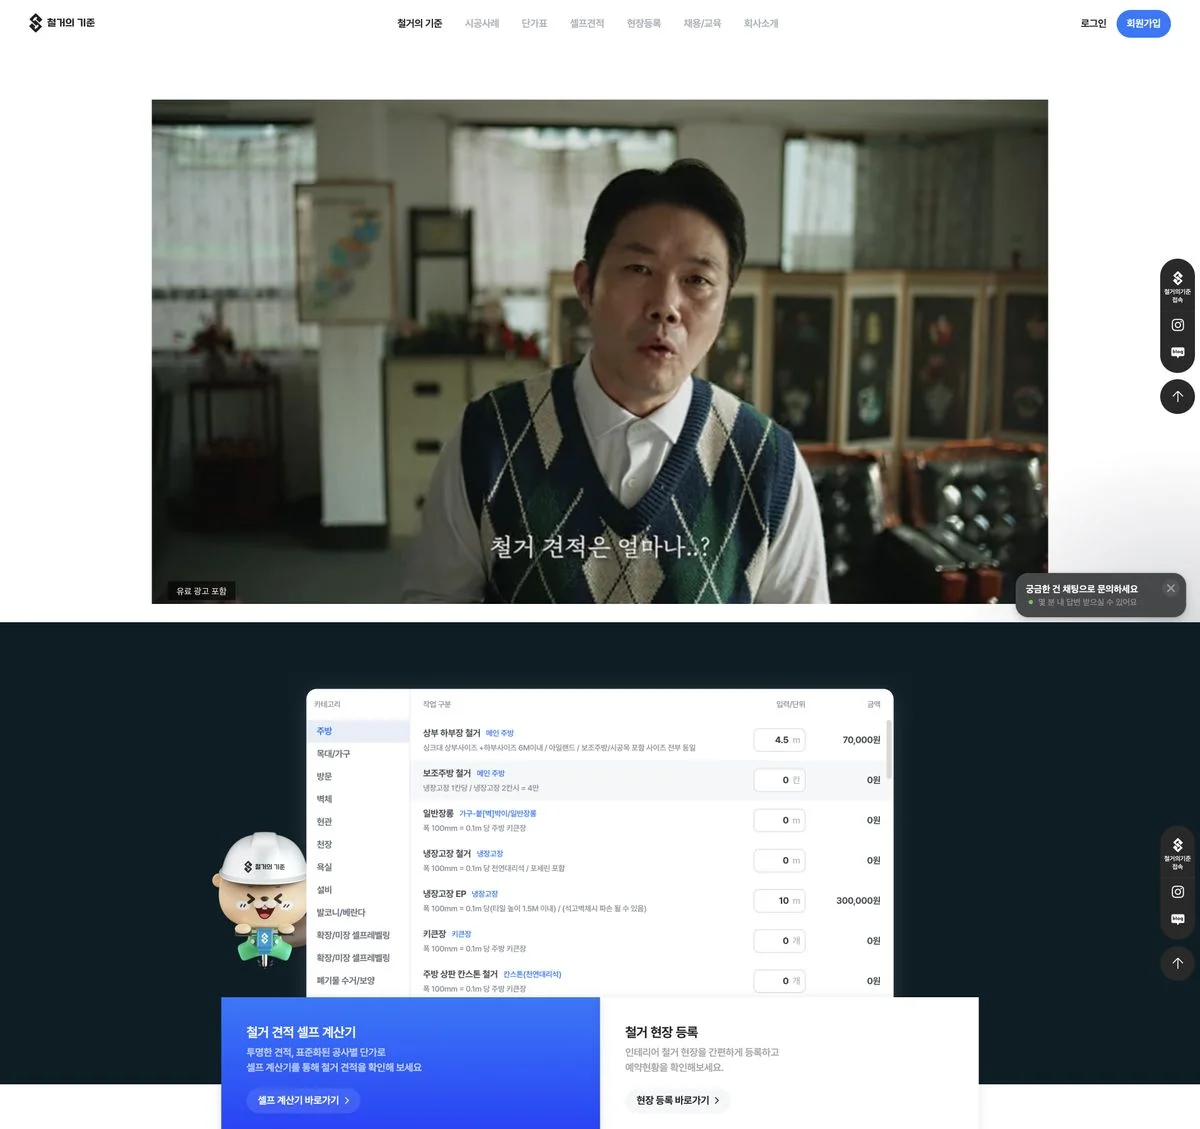
Task: Click the 로그인 login link
Action: (1093, 23)
